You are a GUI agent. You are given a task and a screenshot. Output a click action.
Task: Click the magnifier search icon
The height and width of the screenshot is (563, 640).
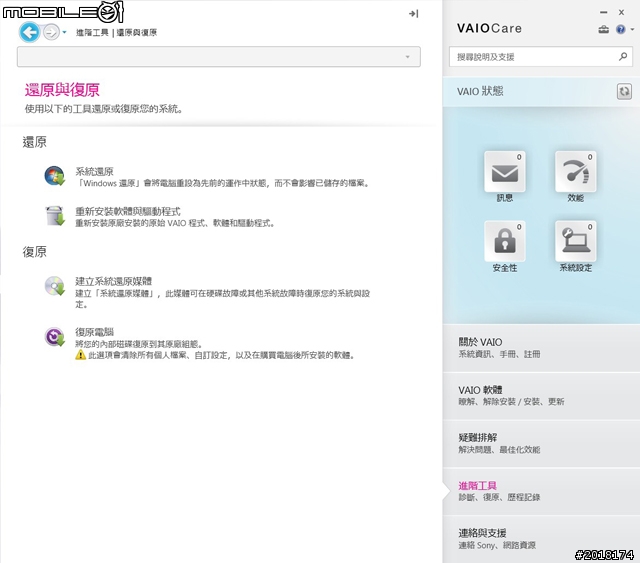pyautogui.click(x=623, y=56)
